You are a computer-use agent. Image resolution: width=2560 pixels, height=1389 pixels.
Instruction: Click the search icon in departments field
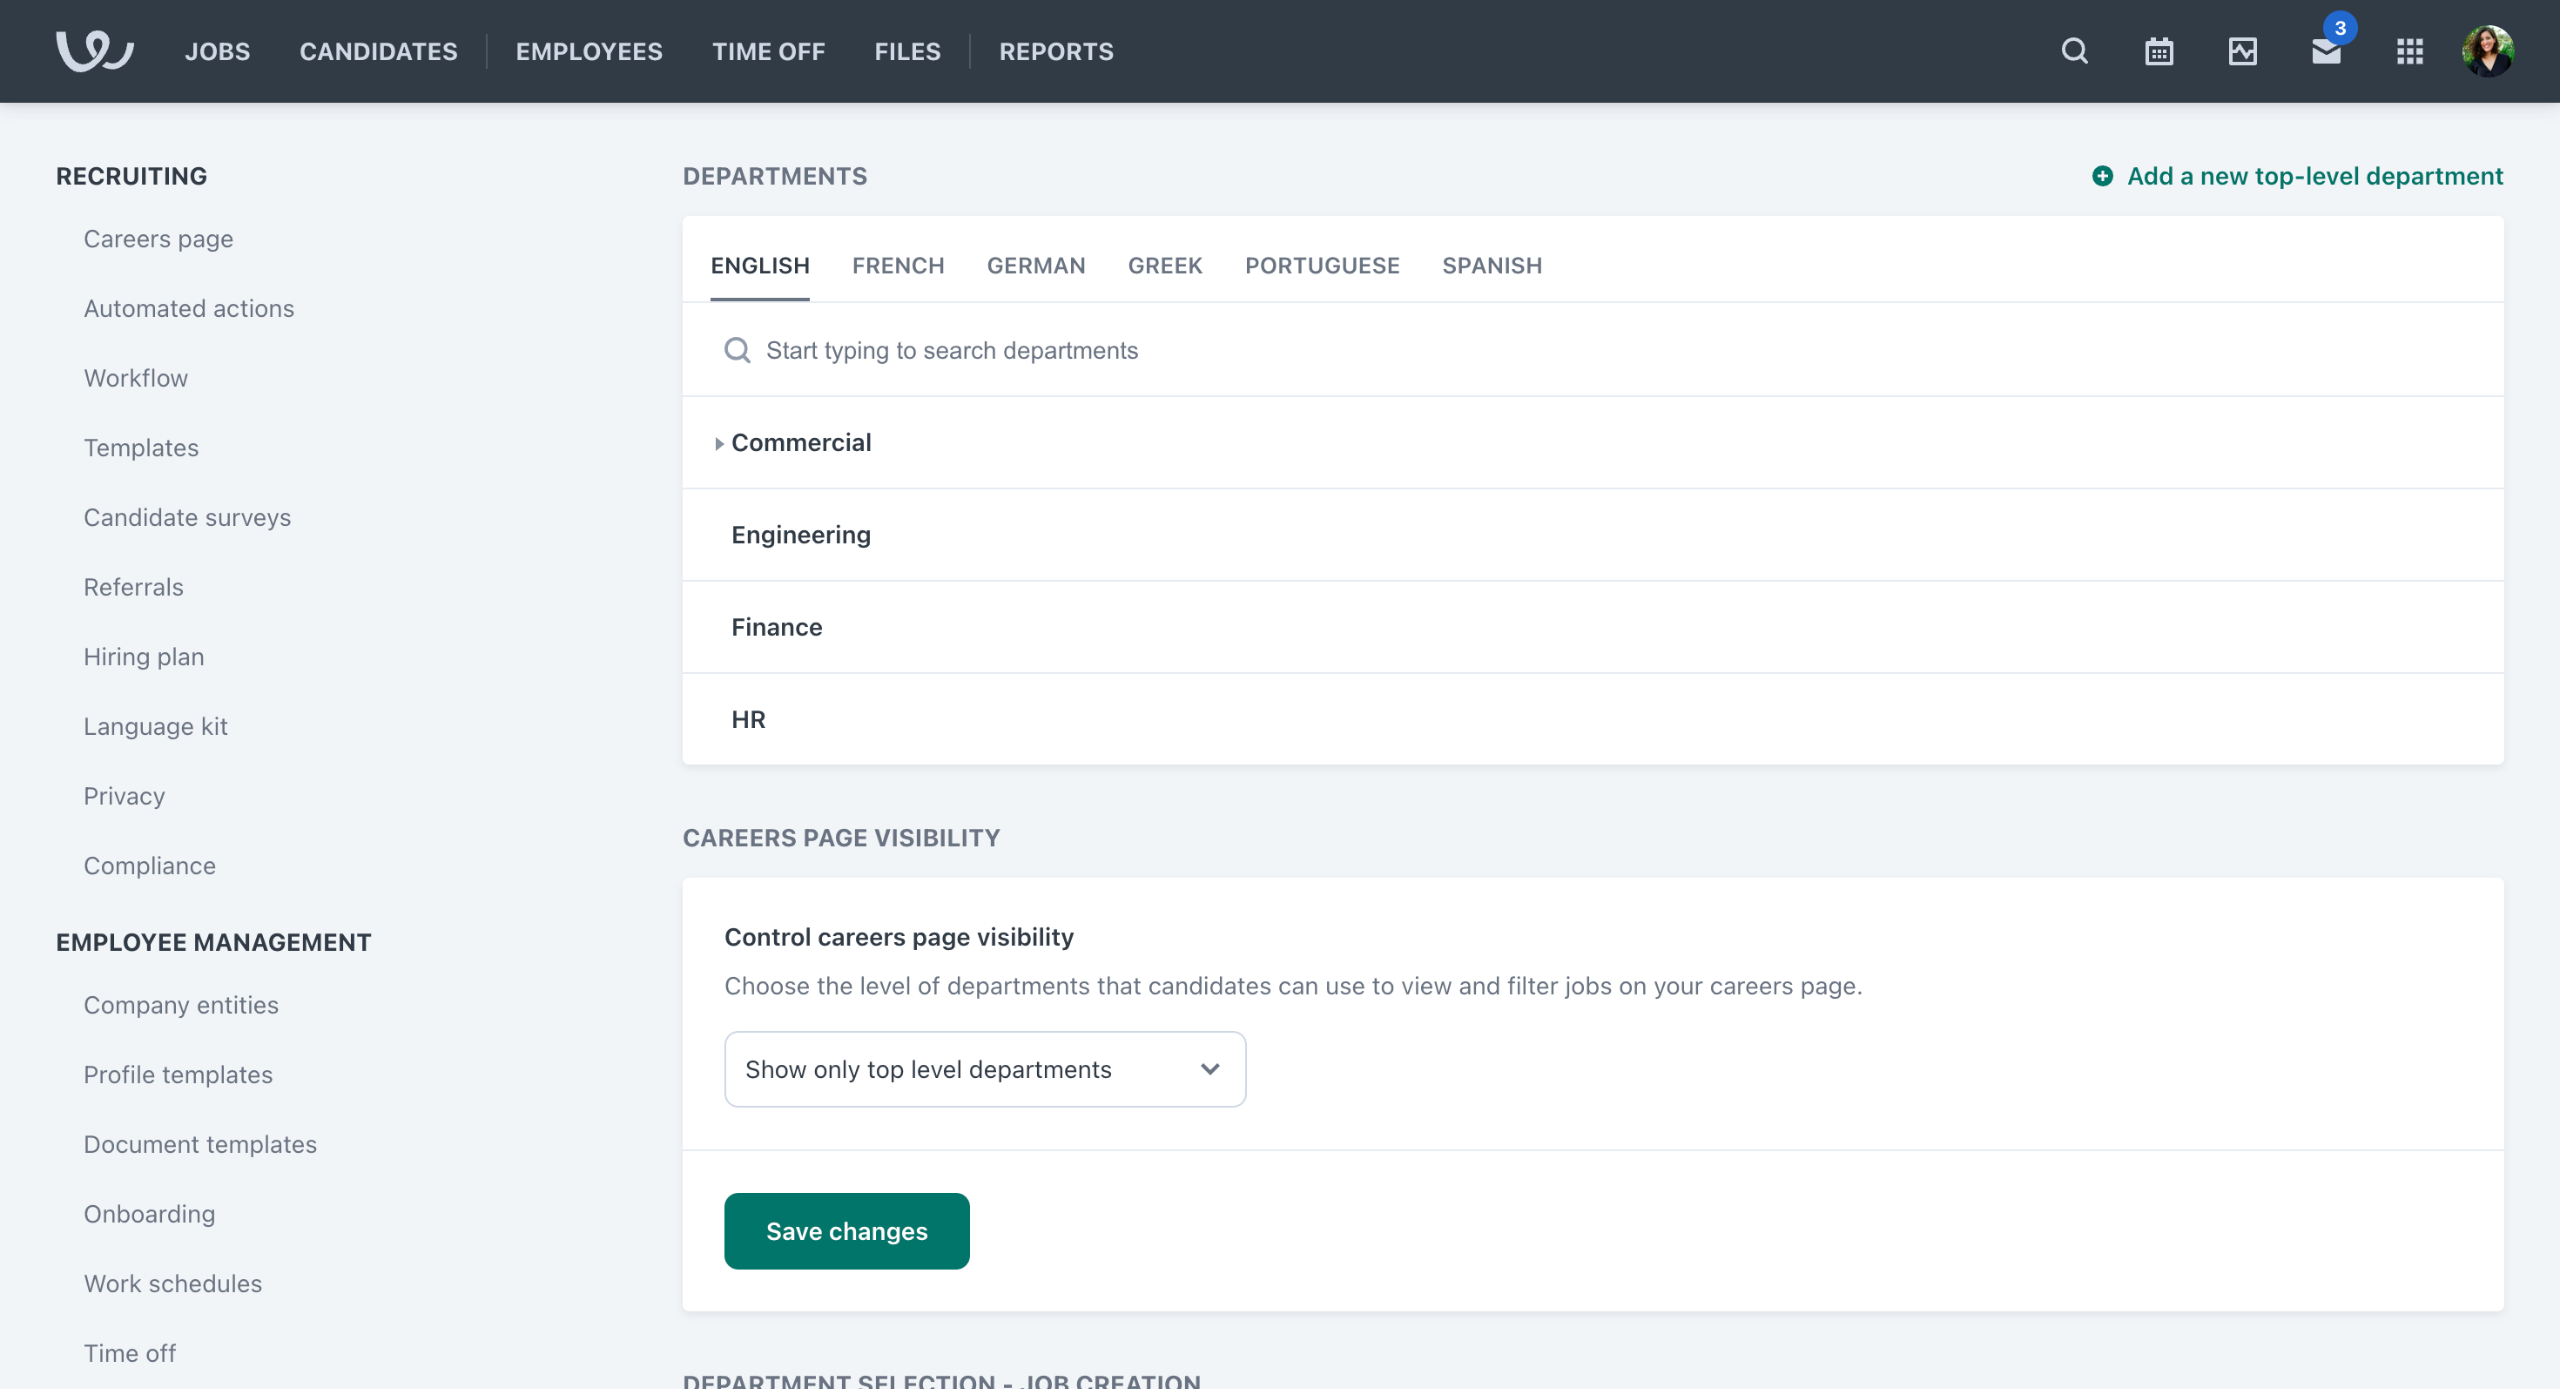point(737,350)
